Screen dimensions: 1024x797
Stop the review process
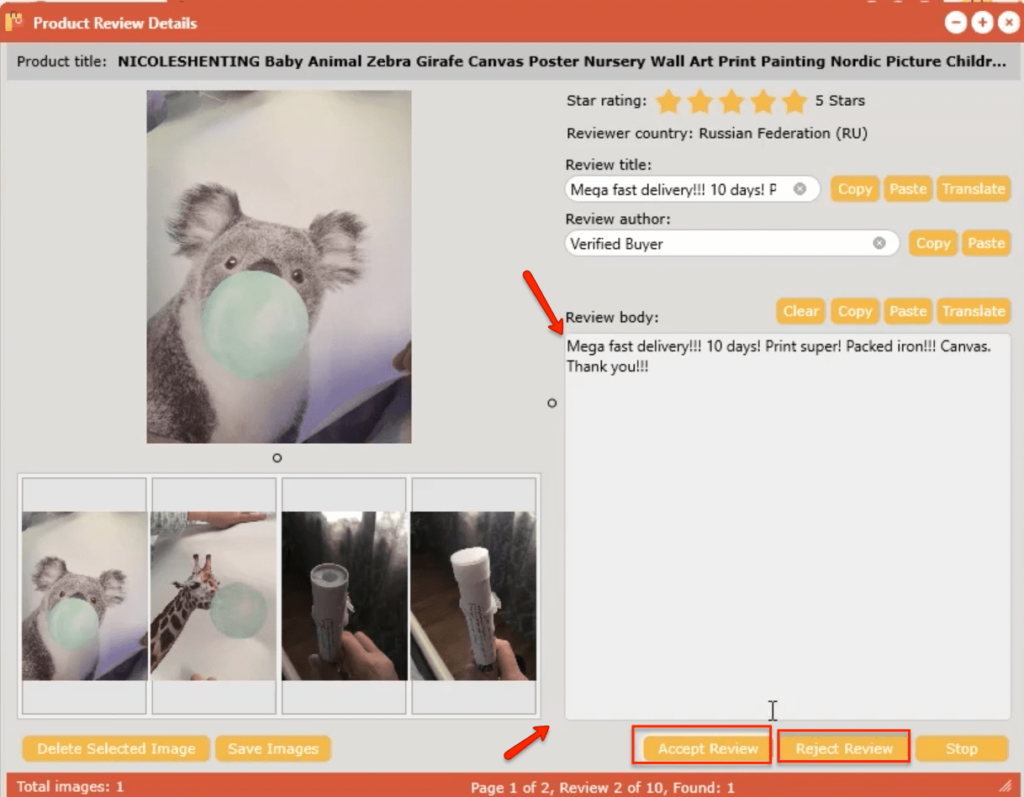(x=961, y=749)
